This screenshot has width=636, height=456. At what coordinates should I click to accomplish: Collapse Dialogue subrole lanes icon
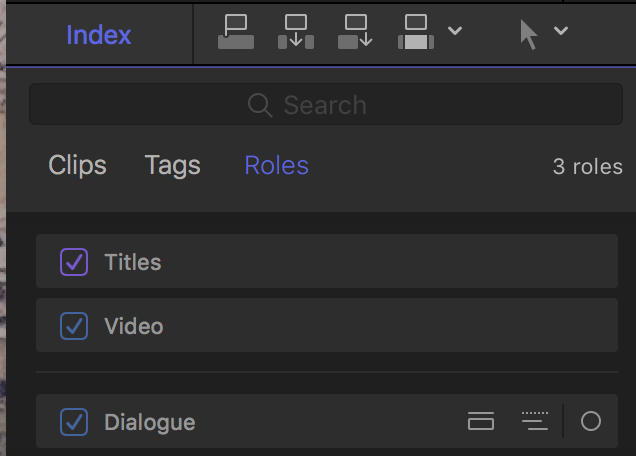pos(535,421)
